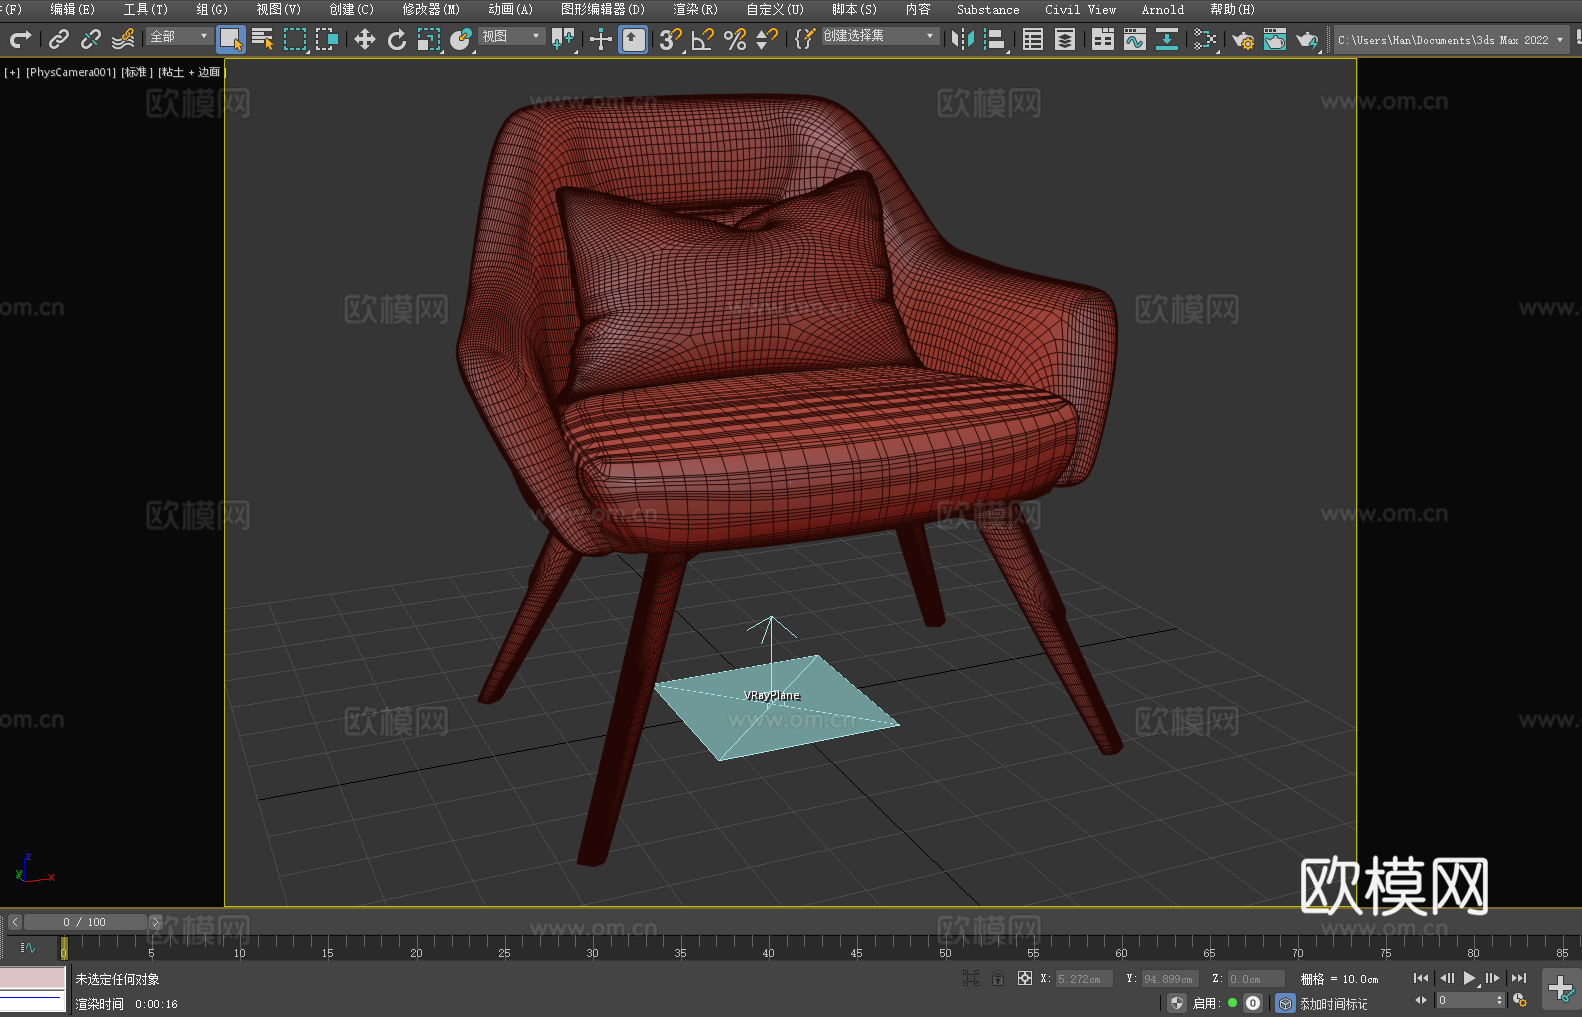Screen dimensions: 1582x1017
Task: Toggle the Ribbon display icon
Action: coord(1103,39)
